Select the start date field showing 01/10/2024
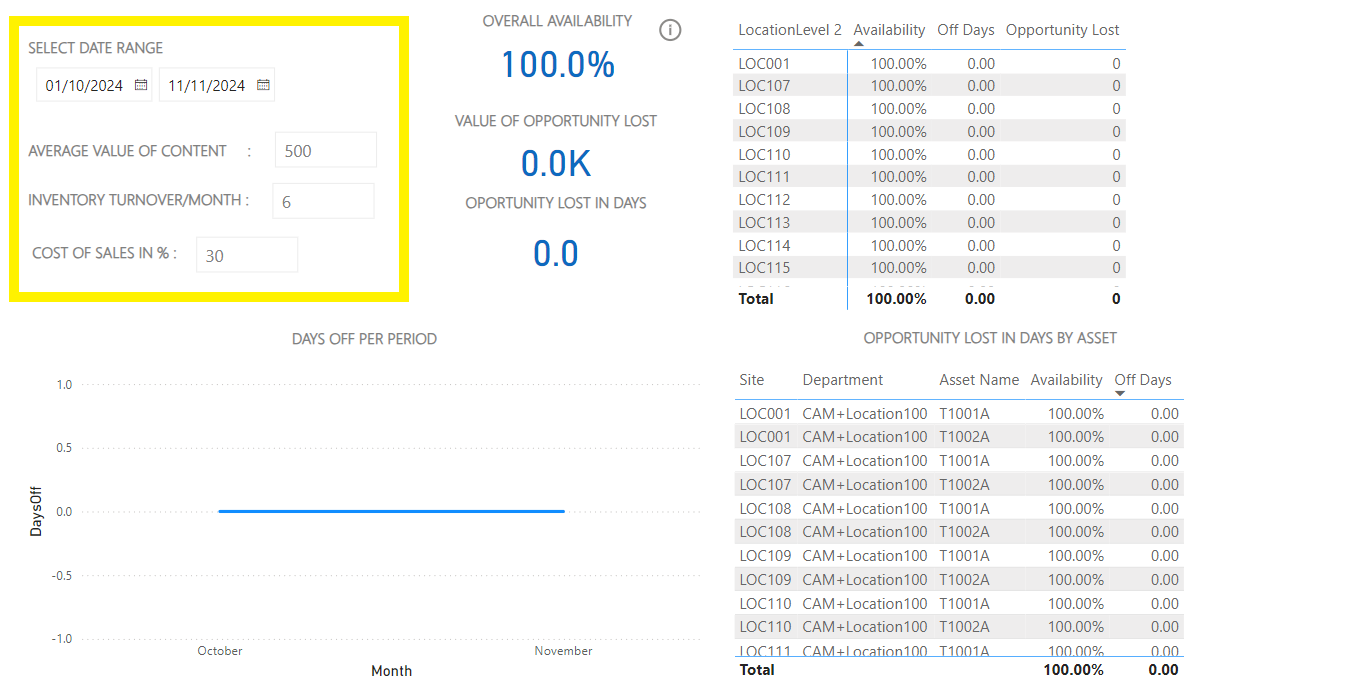This screenshot has height=700, width=1350. [x=85, y=85]
